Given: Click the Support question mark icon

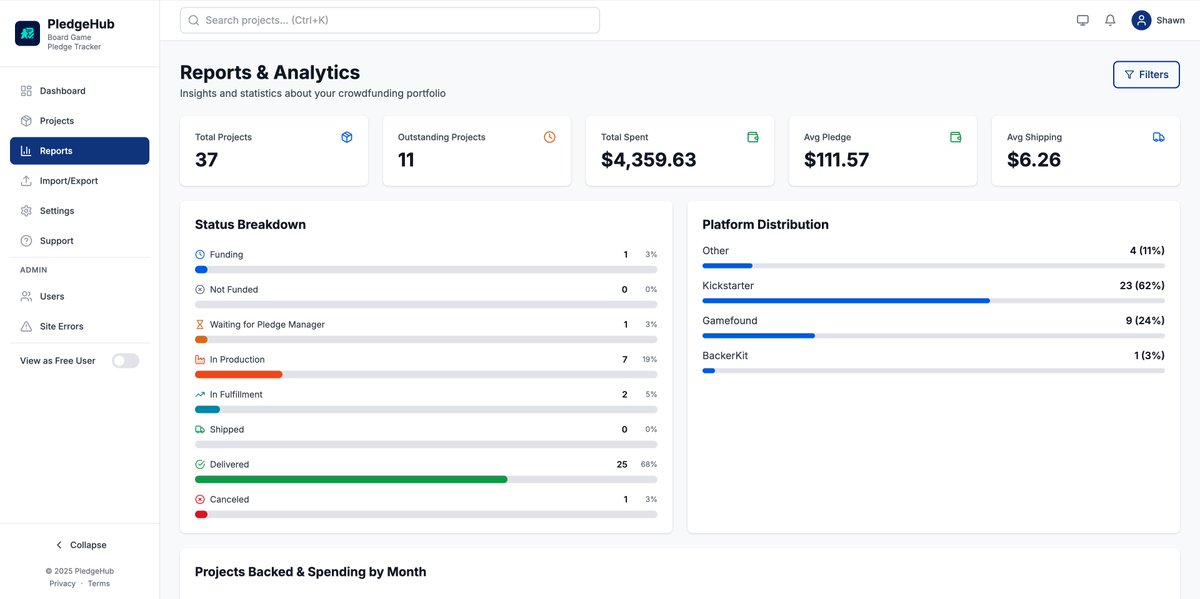Looking at the screenshot, I should (26, 241).
